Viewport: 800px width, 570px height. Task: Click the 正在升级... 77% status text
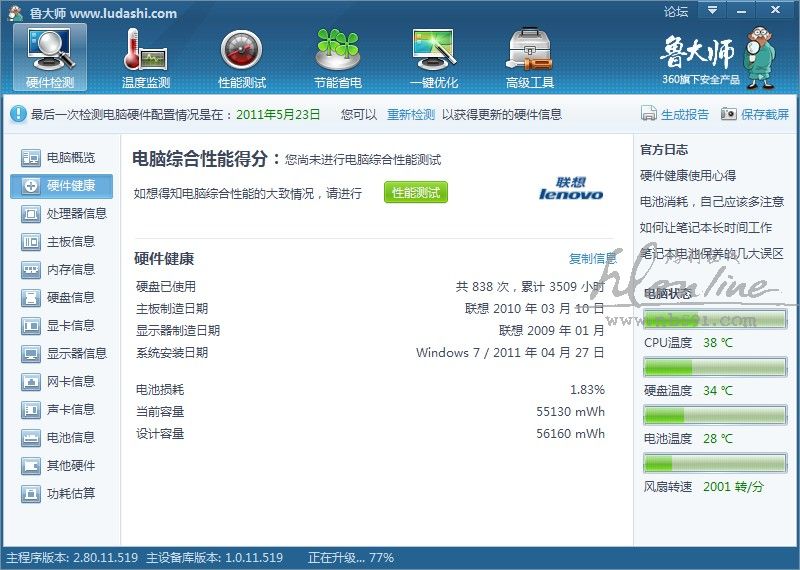[351, 558]
